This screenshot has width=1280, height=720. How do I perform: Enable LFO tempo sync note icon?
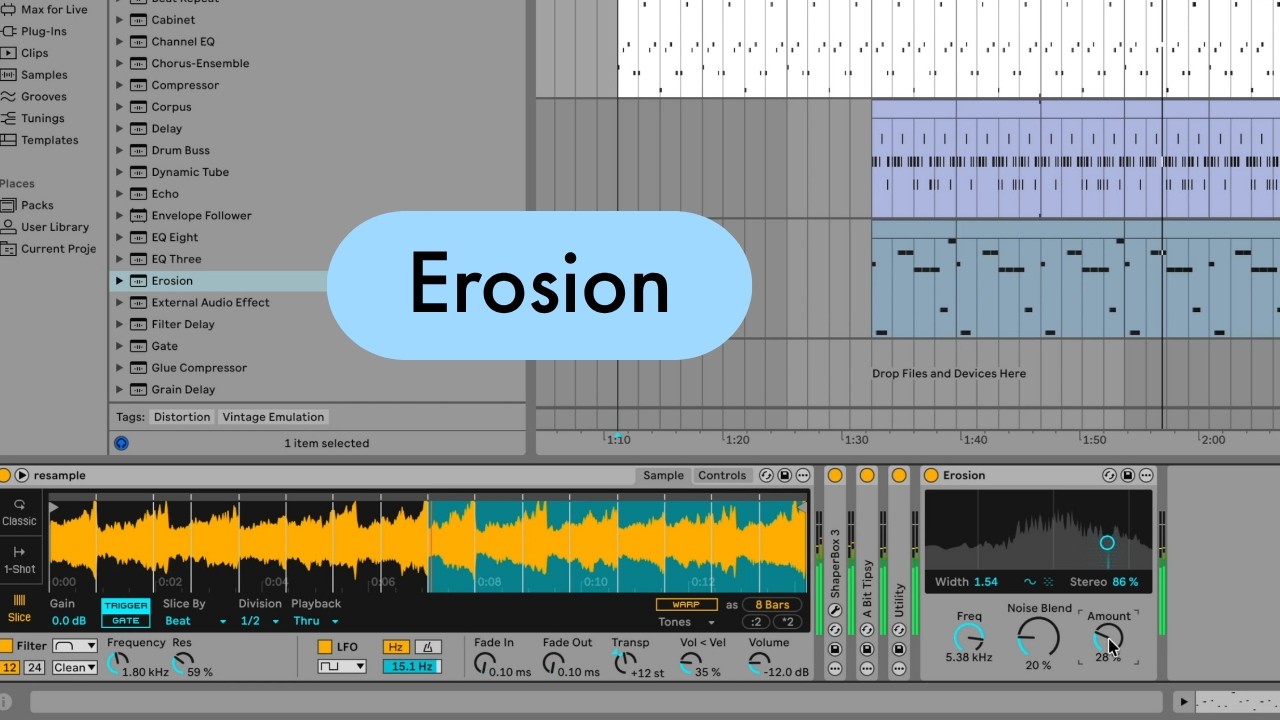point(427,647)
